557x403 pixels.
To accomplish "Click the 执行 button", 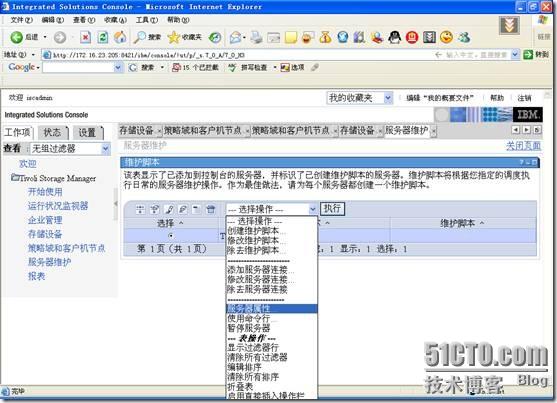I will pos(332,208).
